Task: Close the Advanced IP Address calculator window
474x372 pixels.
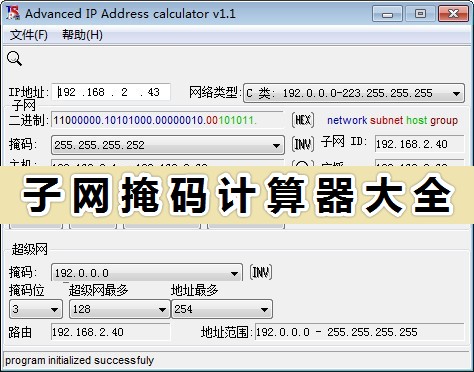Action: click(453, 14)
